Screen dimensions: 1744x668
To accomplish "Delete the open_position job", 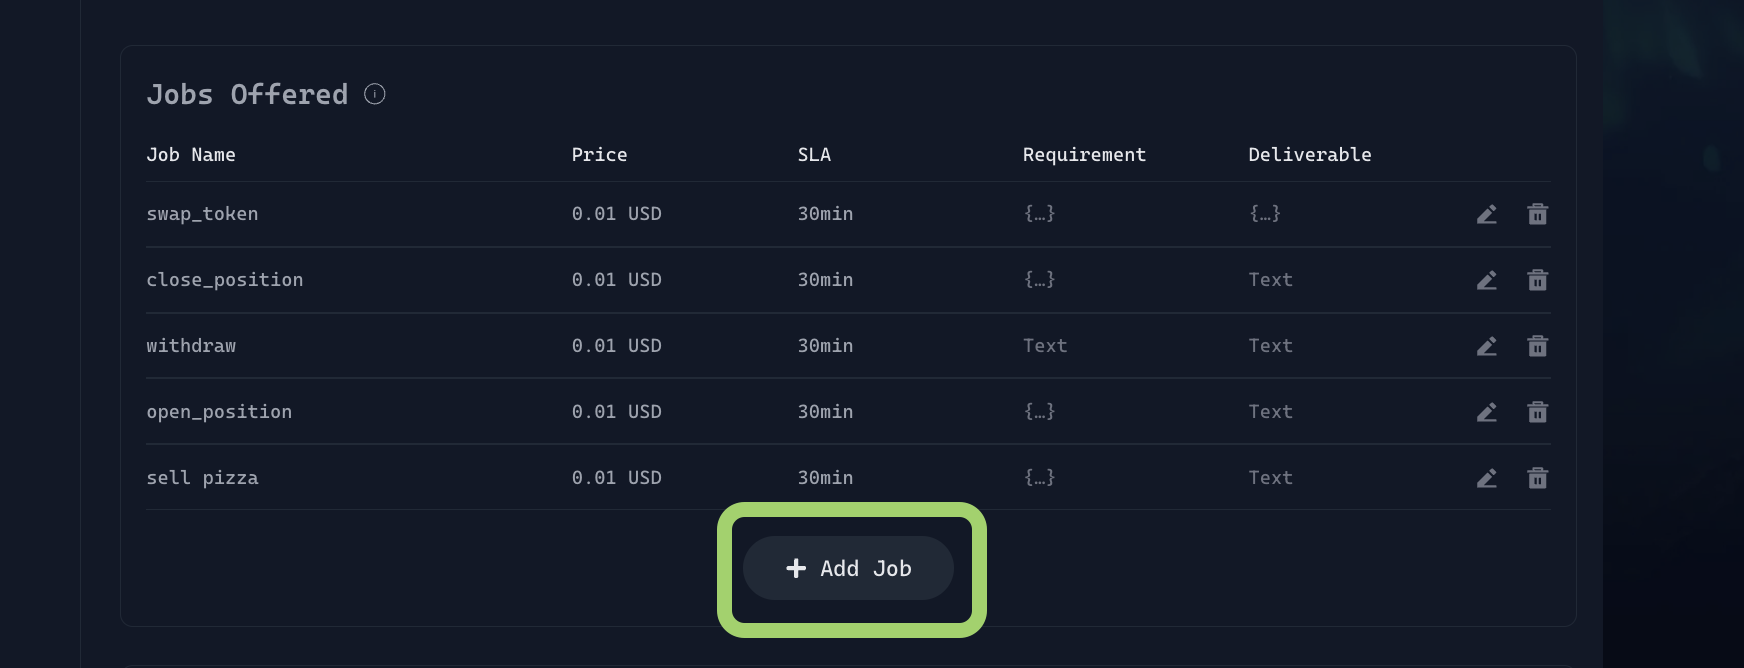I will 1537,412.
